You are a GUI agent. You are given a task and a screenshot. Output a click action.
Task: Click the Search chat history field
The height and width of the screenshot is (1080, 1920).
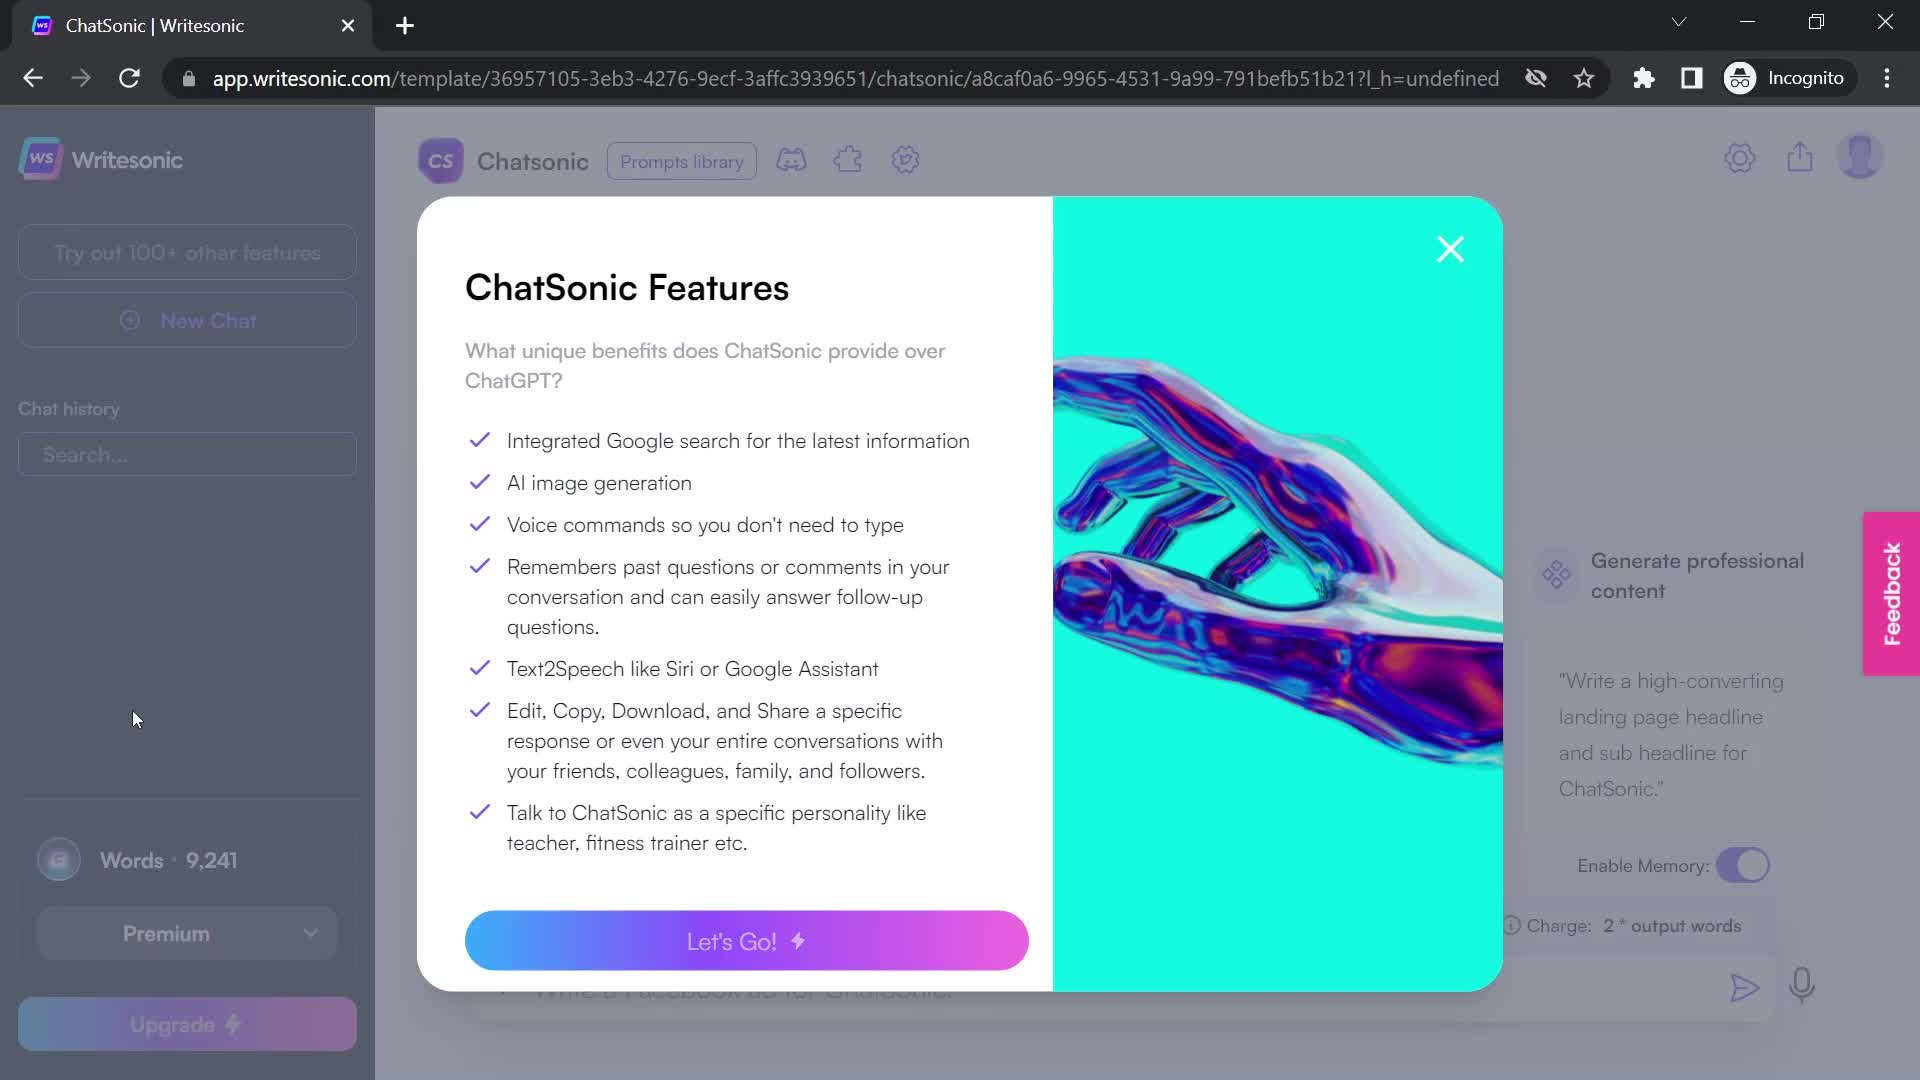point(189,456)
